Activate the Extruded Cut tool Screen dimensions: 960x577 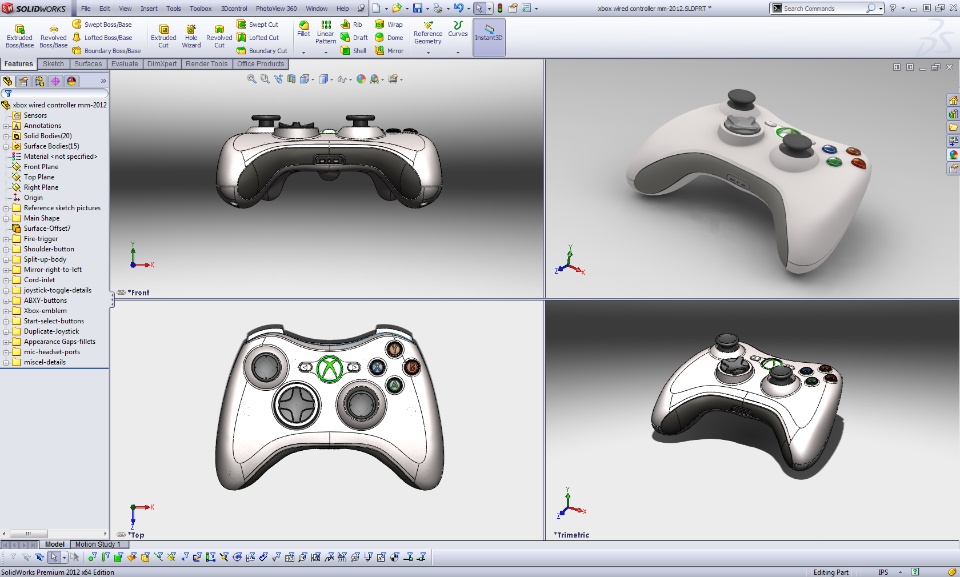click(x=163, y=36)
